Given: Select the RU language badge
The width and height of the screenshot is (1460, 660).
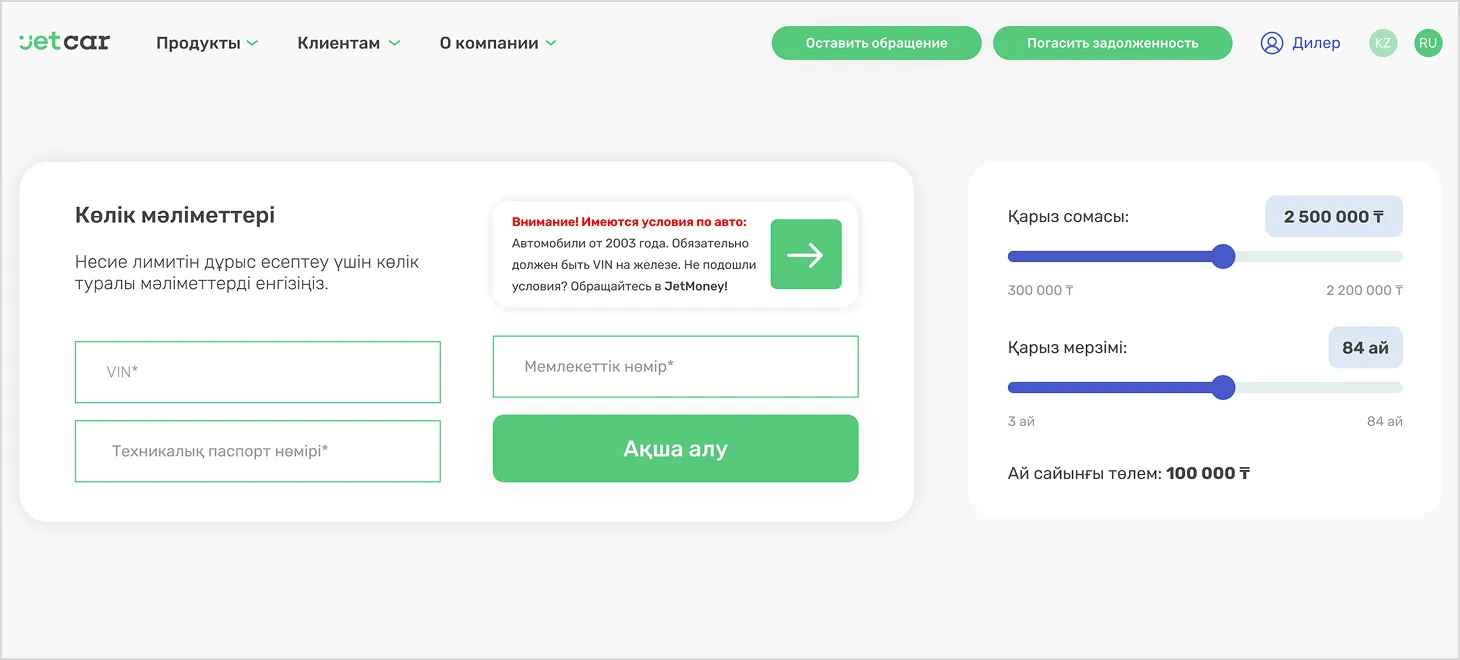Looking at the screenshot, I should [1428, 42].
